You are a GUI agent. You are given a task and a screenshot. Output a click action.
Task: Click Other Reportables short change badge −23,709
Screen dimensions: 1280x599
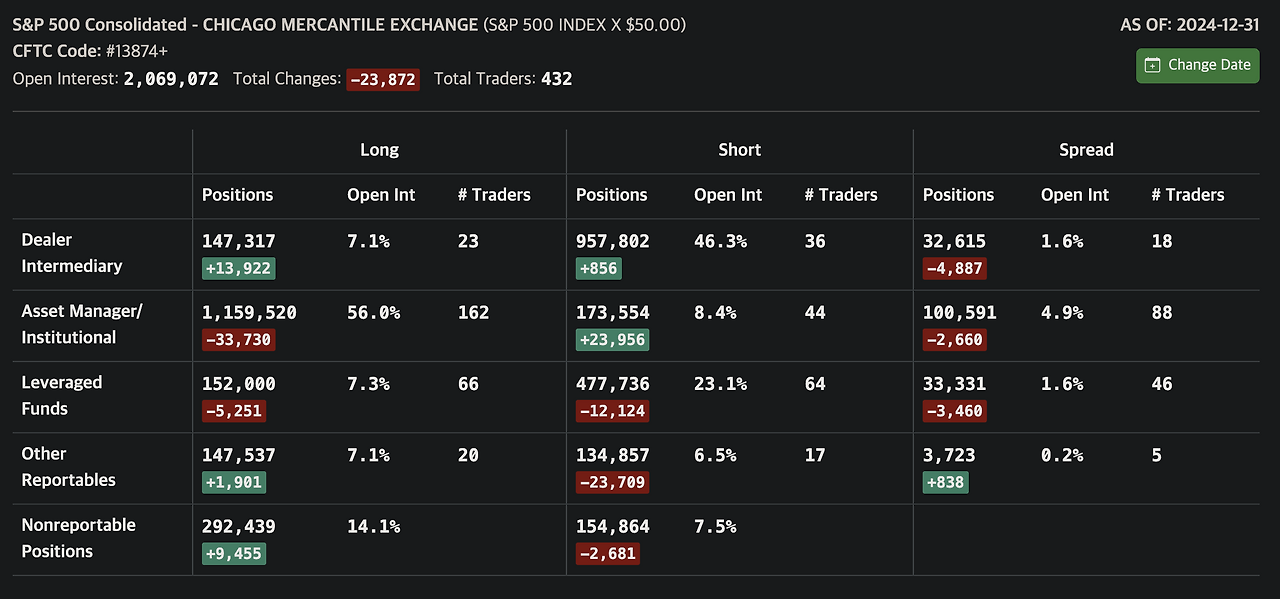click(612, 483)
